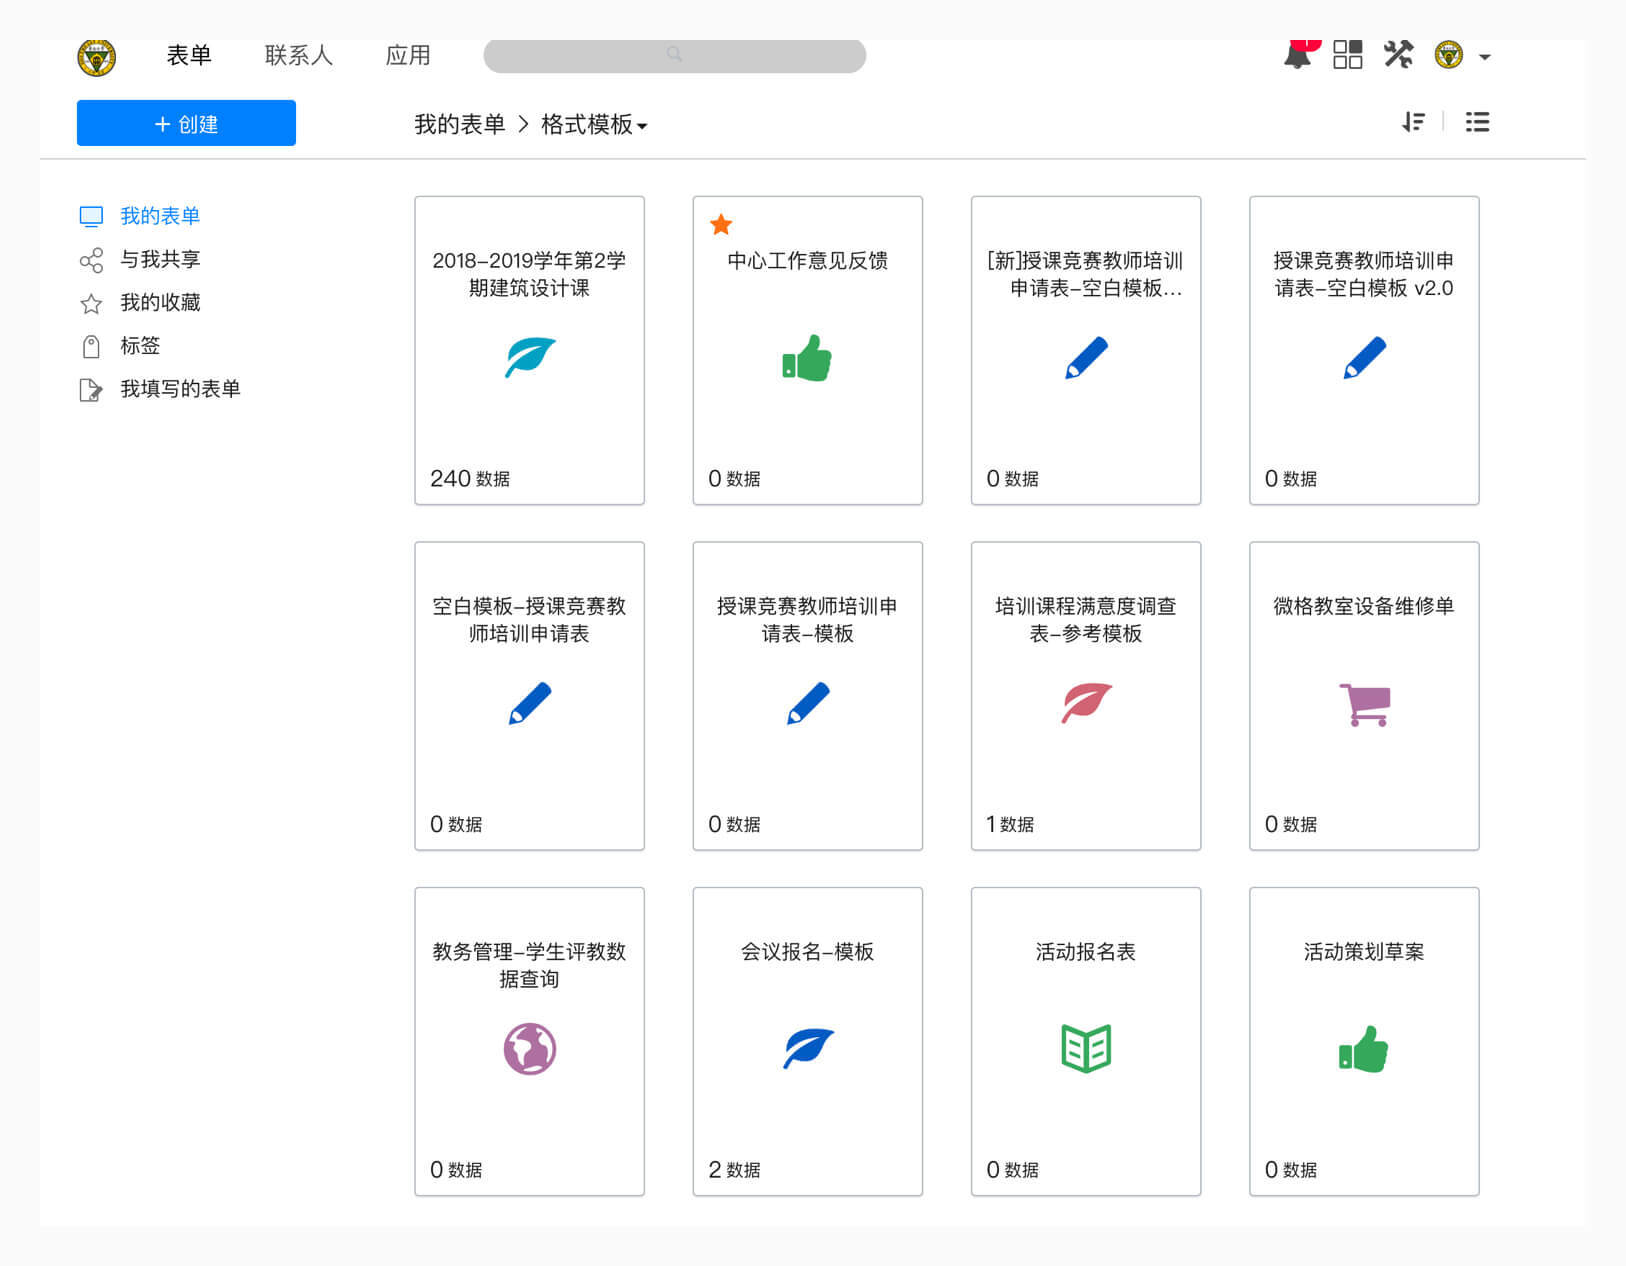Open the tools wrench icon
Viewport: 1626px width, 1266px height.
click(1398, 54)
